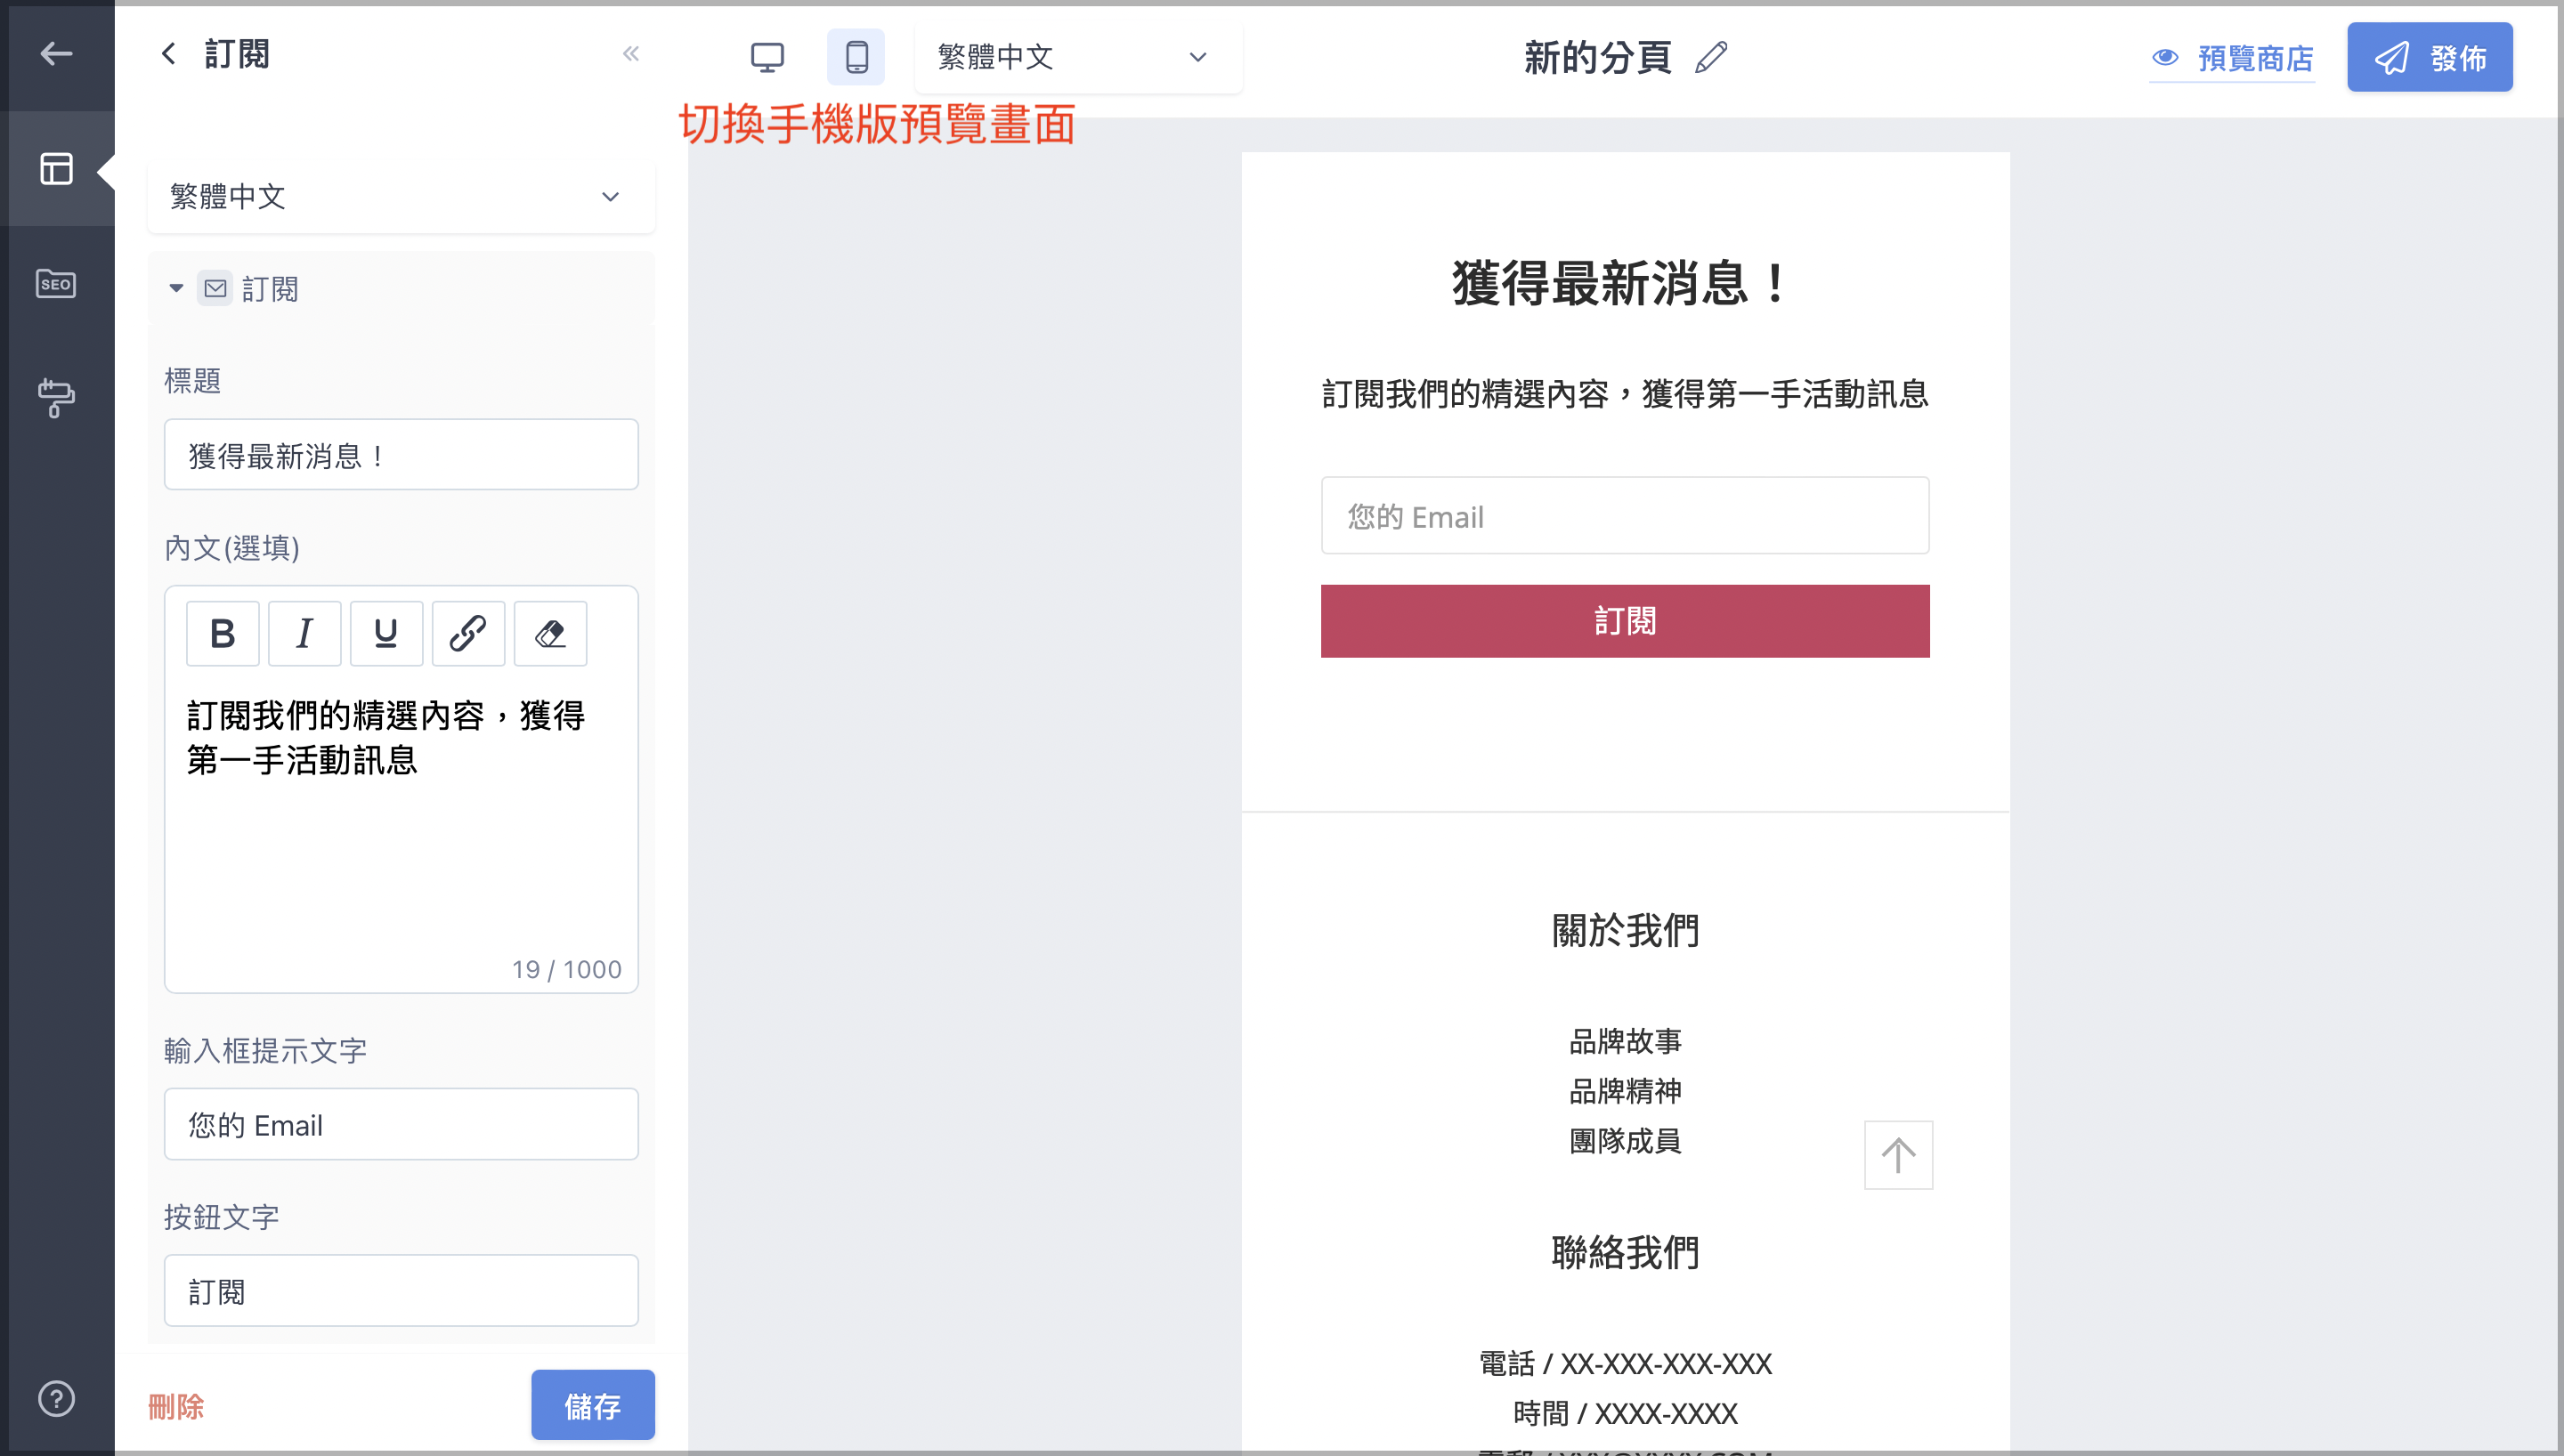Click the 發佈 publish button
Viewport: 2564px width, 1456px height.
click(2429, 58)
